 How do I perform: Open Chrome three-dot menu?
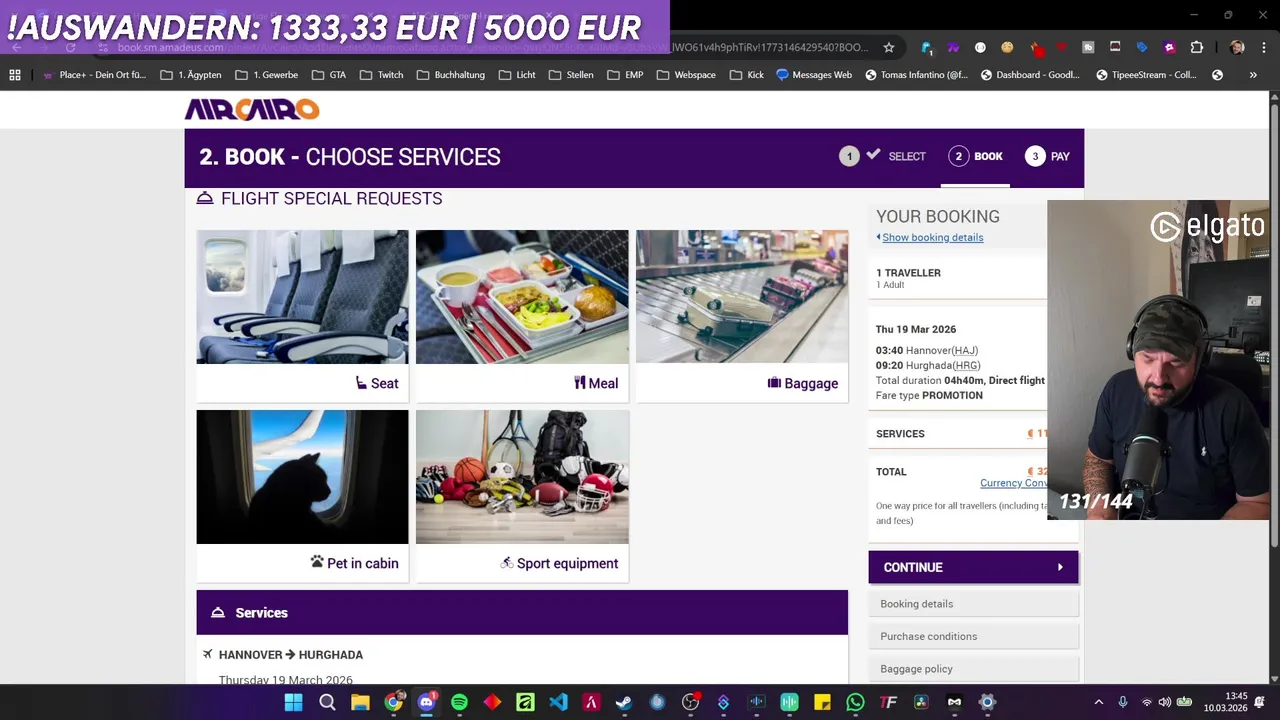click(x=1264, y=47)
